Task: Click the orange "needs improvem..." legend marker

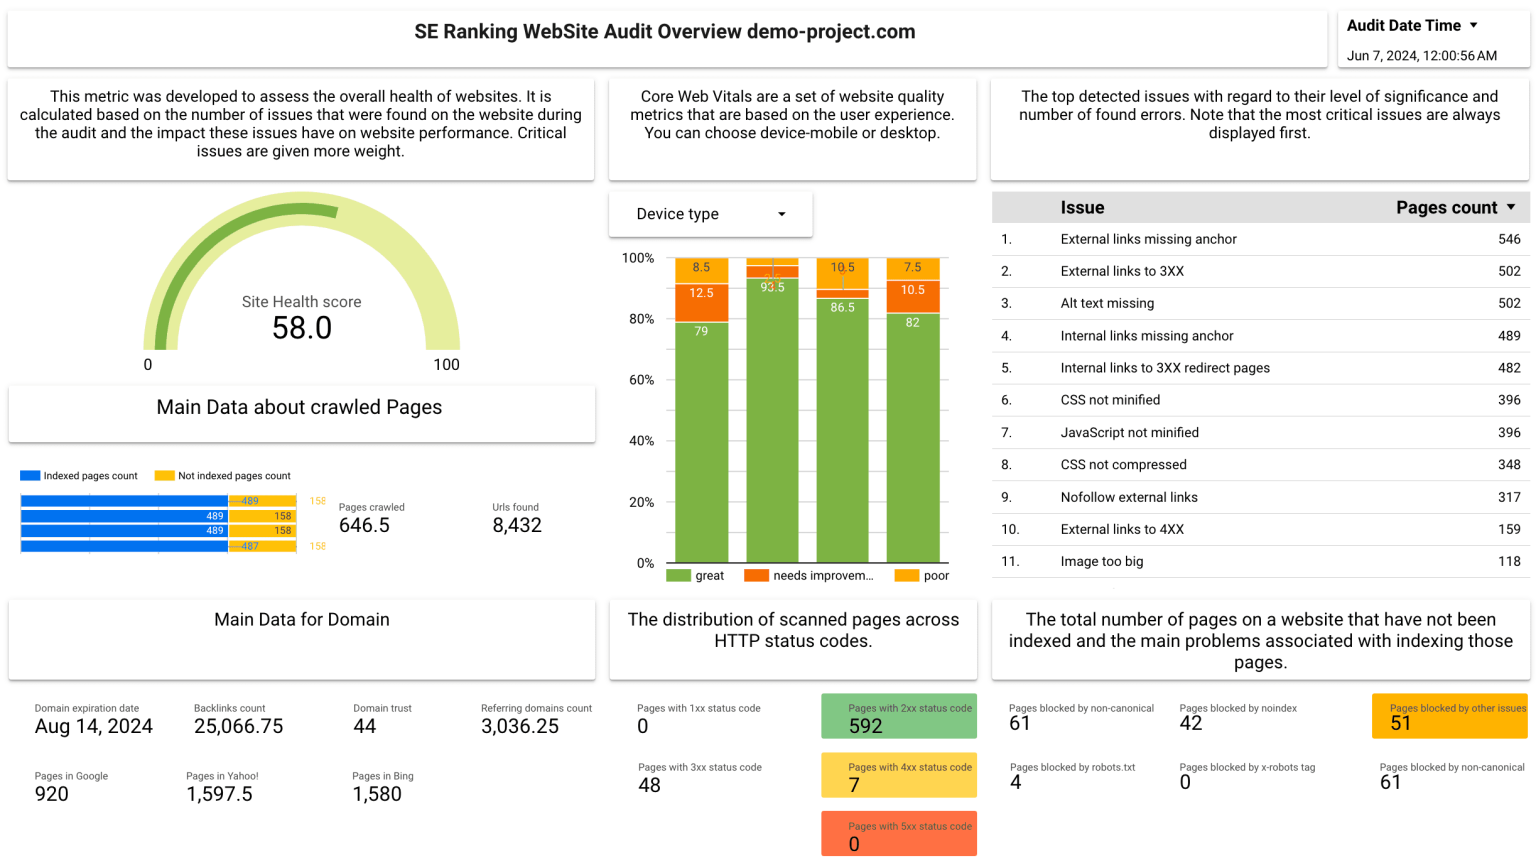Action: coord(756,575)
